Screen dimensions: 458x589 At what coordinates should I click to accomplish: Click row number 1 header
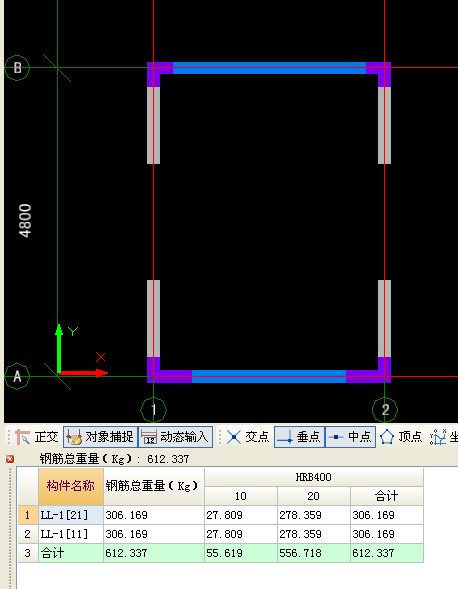[28, 515]
